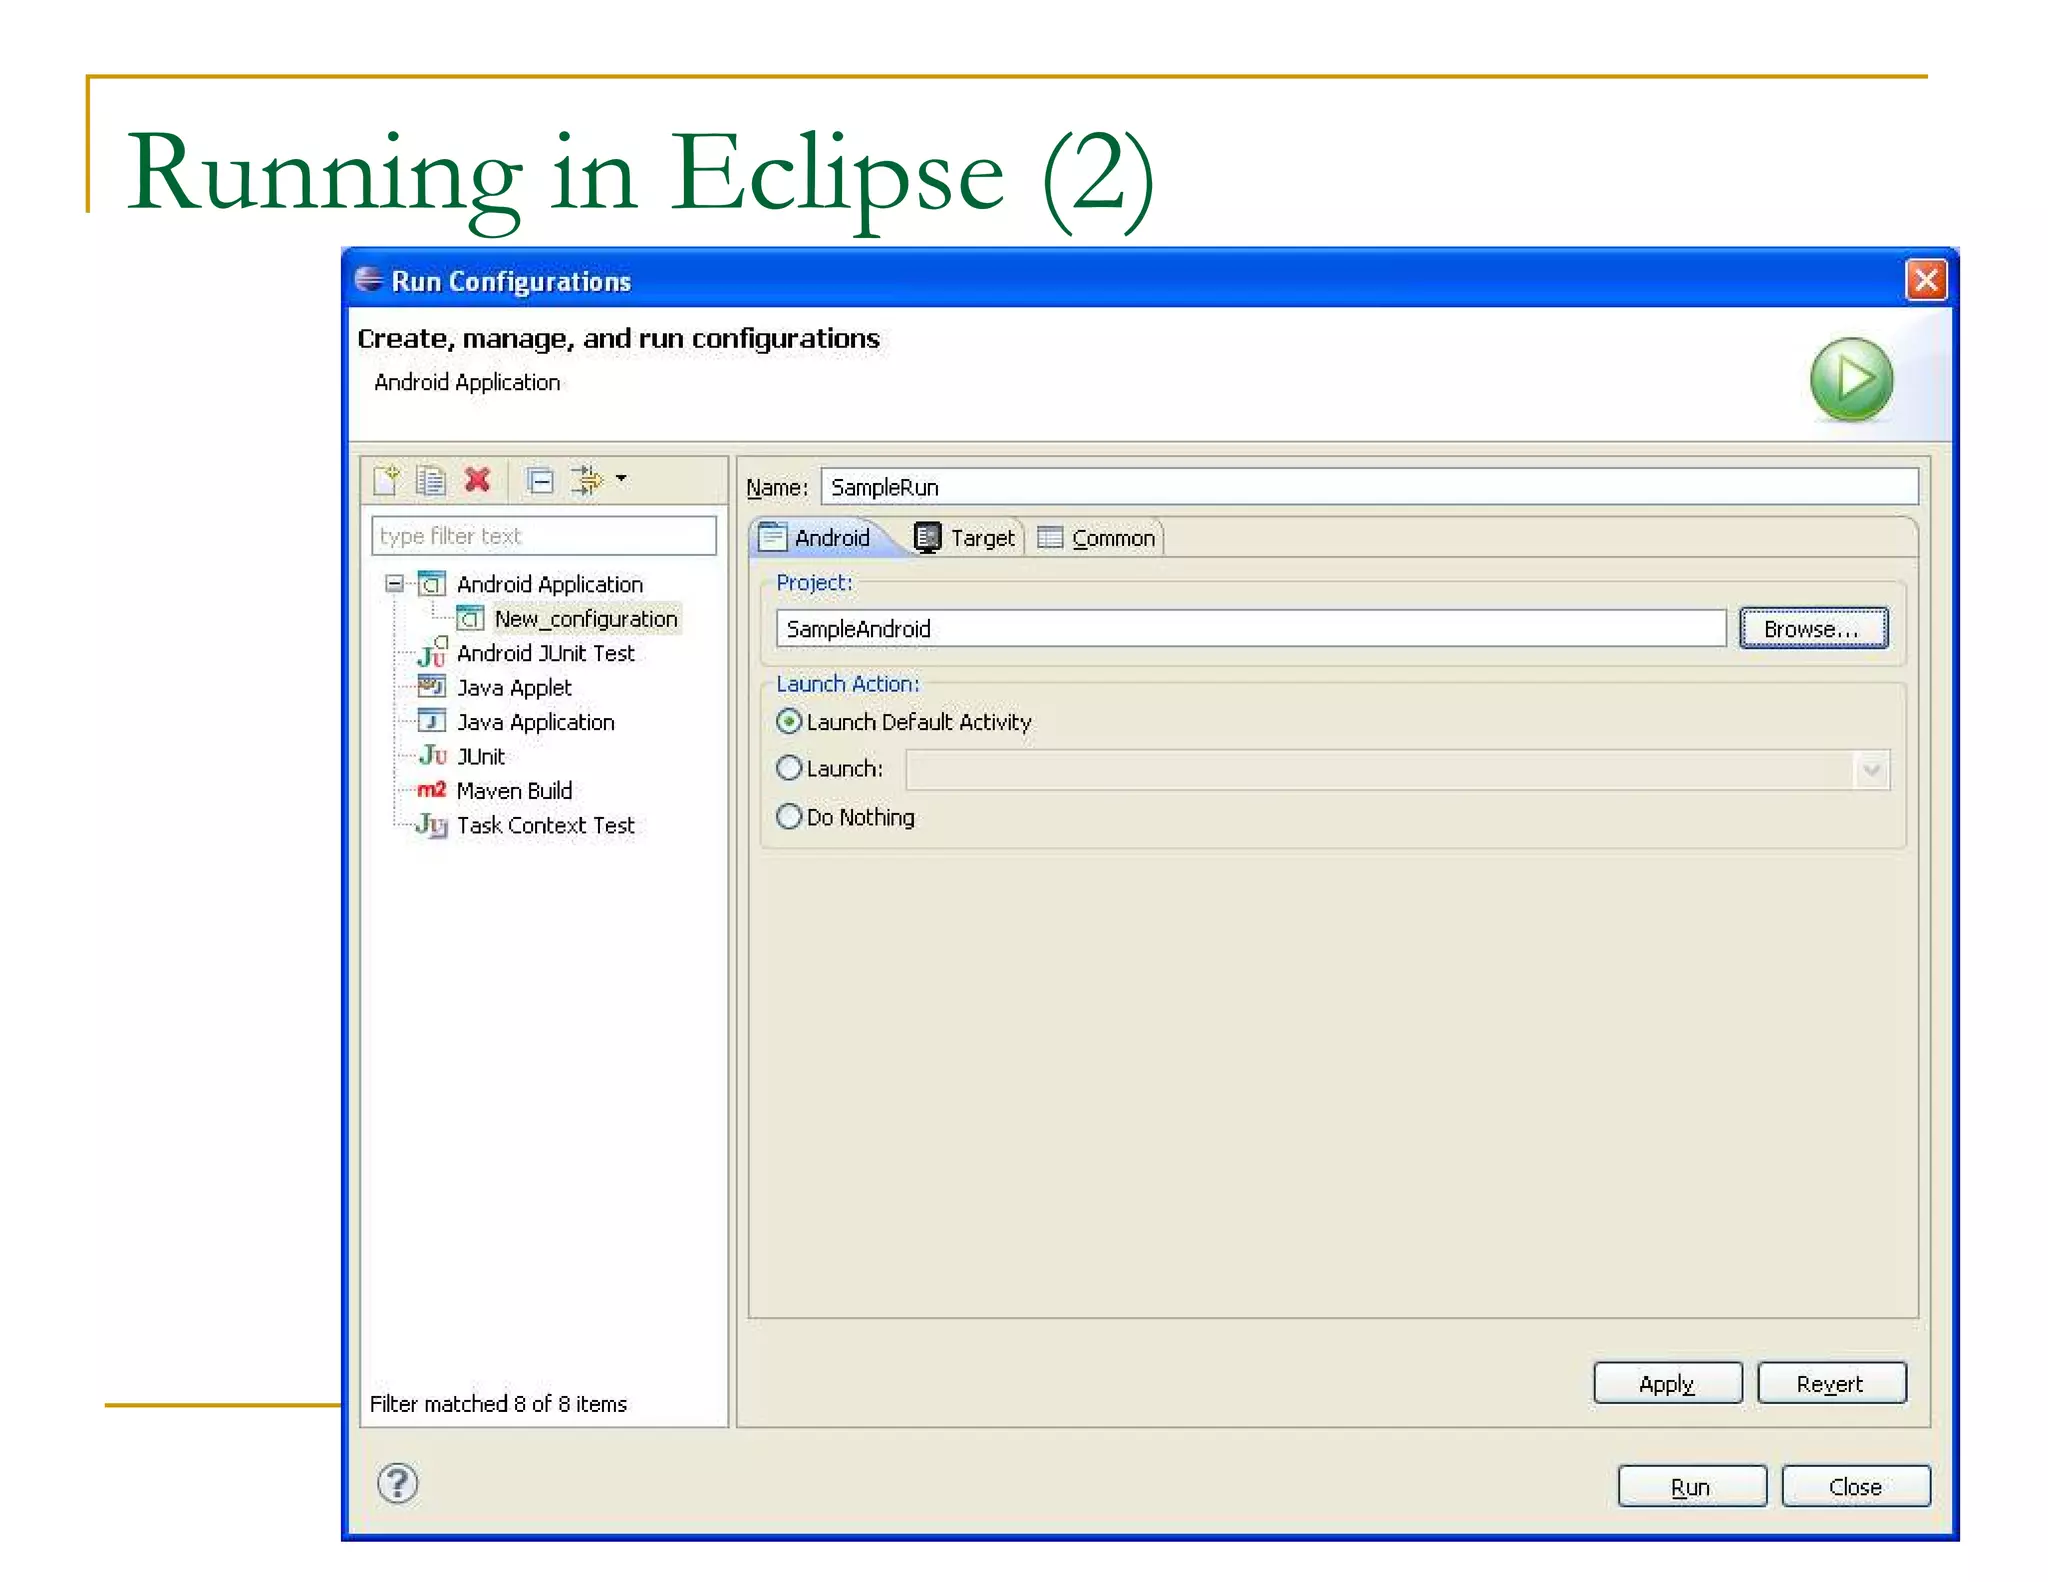
Task: Switch to the Target tab
Action: pyautogui.click(x=966, y=538)
